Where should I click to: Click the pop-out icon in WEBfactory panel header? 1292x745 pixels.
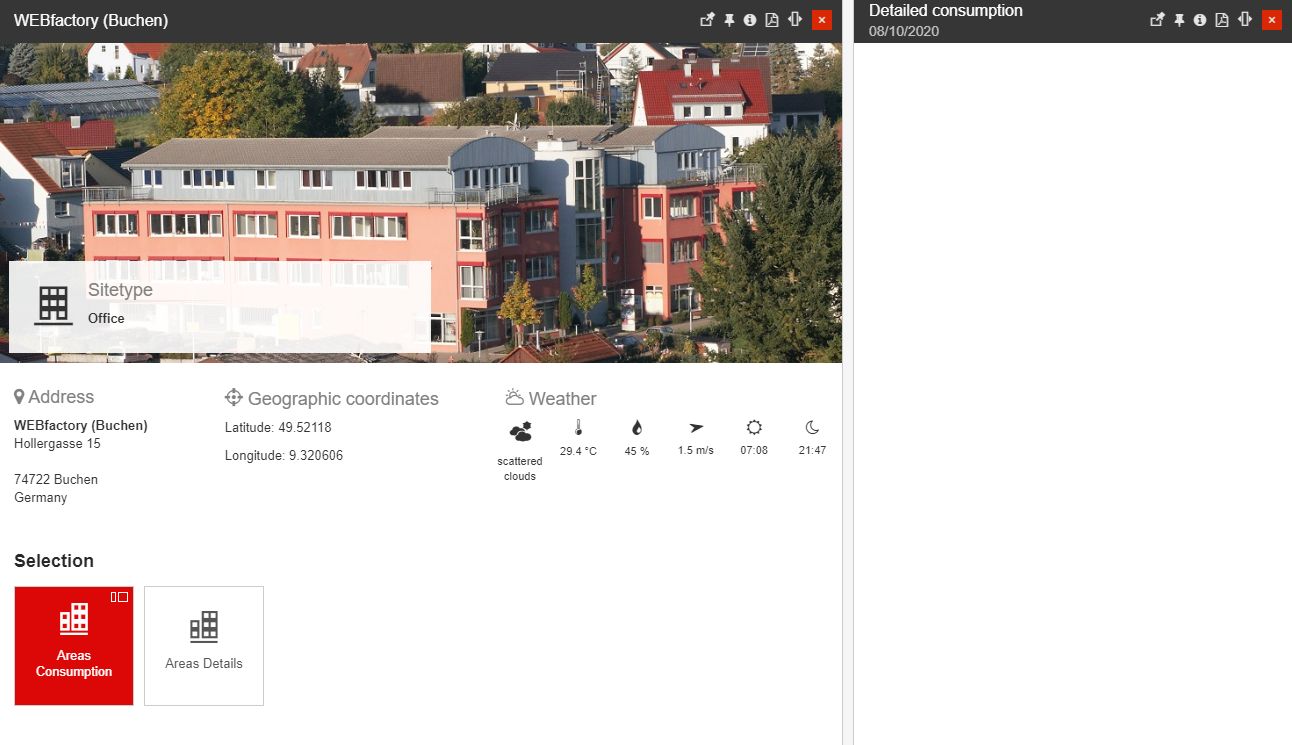pyautogui.click(x=707, y=20)
